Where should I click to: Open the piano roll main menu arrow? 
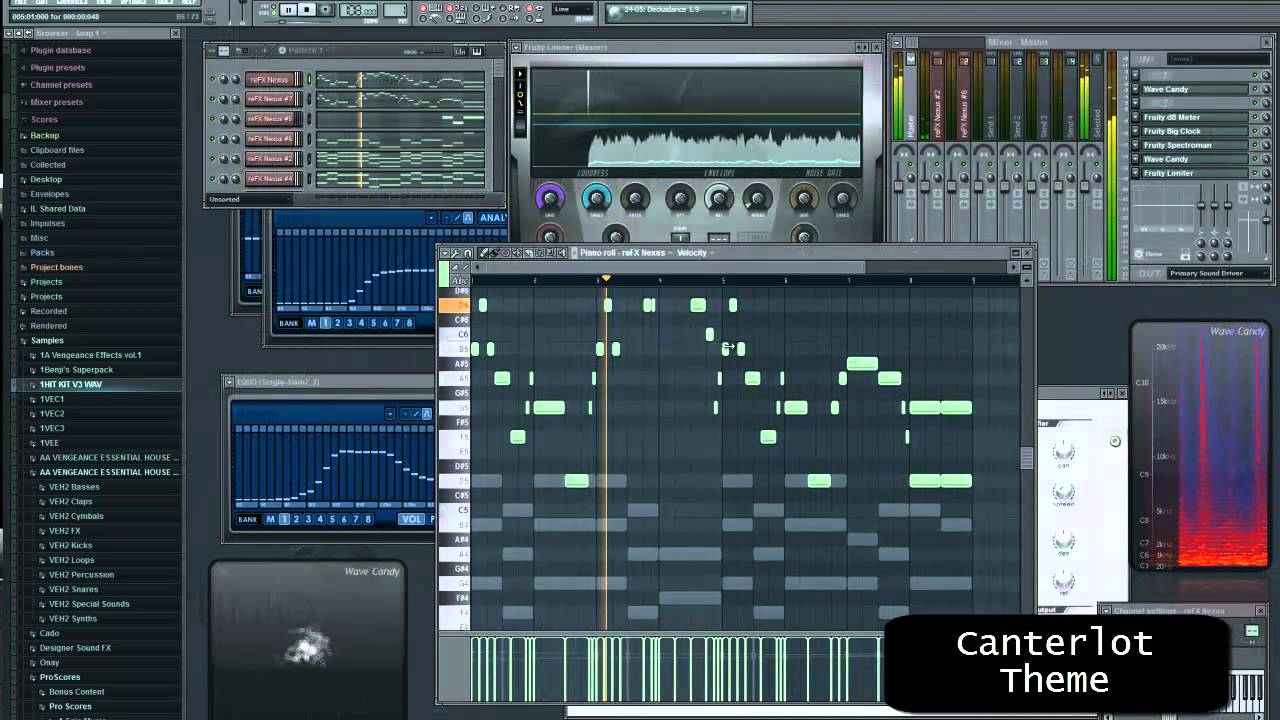445,253
